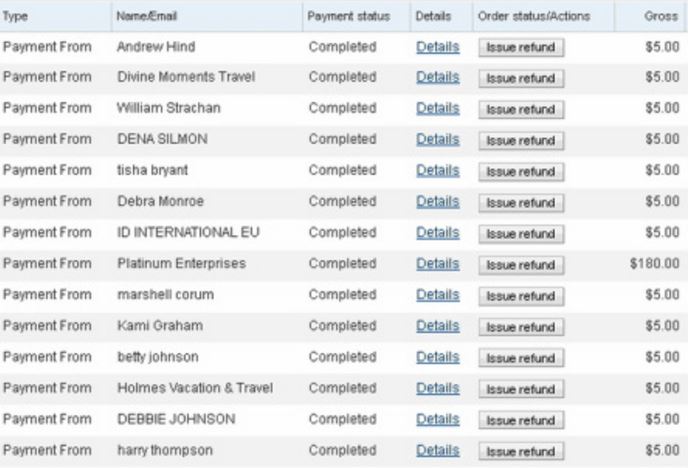This screenshot has height=468, width=689.
Task: Issue refund to Divine Moments Travel
Action: tap(521, 79)
